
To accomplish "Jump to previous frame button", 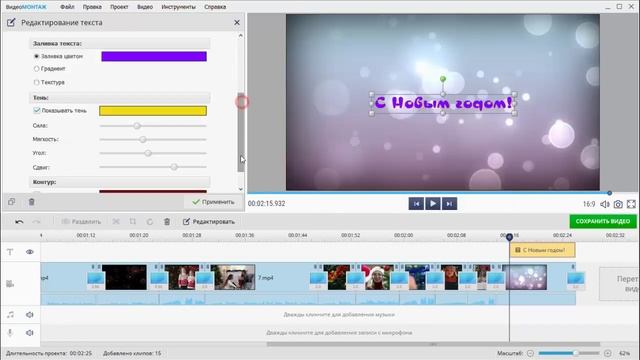I will click(416, 203).
